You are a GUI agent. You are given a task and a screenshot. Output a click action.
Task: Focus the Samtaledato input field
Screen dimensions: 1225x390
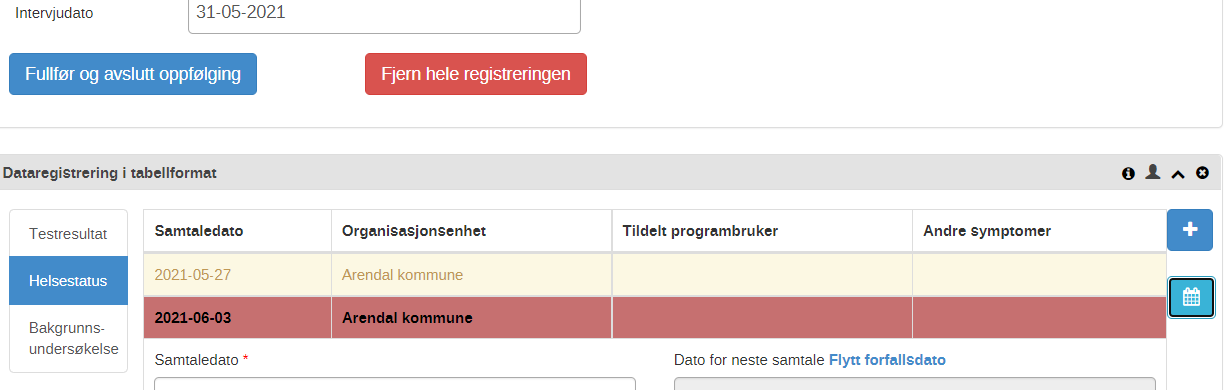pyautogui.click(x=395, y=383)
